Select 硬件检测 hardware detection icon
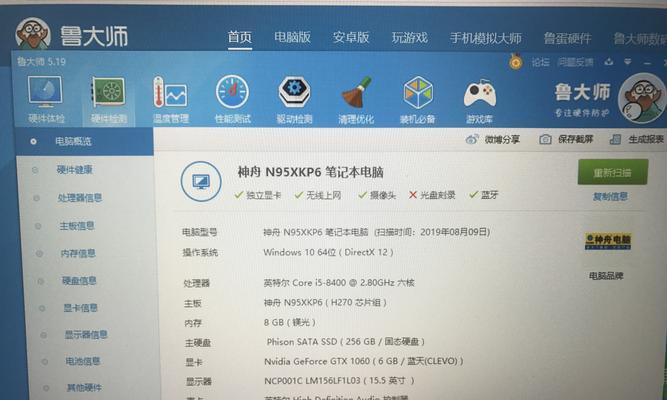Image resolution: width=667 pixels, height=400 pixels. pos(109,100)
